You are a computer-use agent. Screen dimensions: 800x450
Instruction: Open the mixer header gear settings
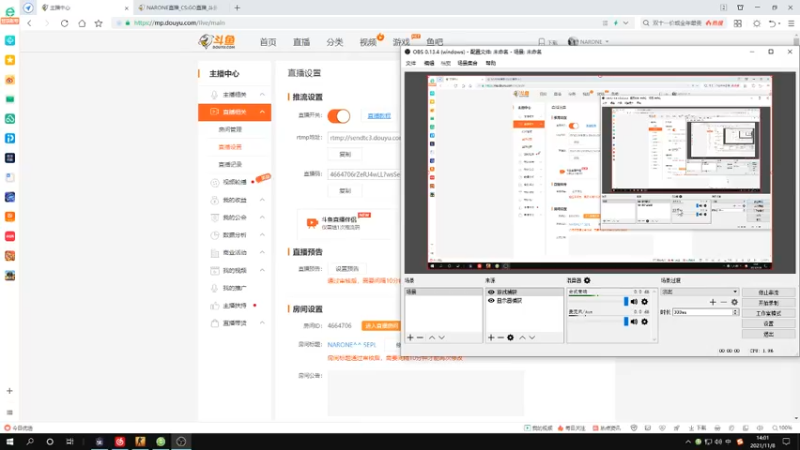coord(587,280)
